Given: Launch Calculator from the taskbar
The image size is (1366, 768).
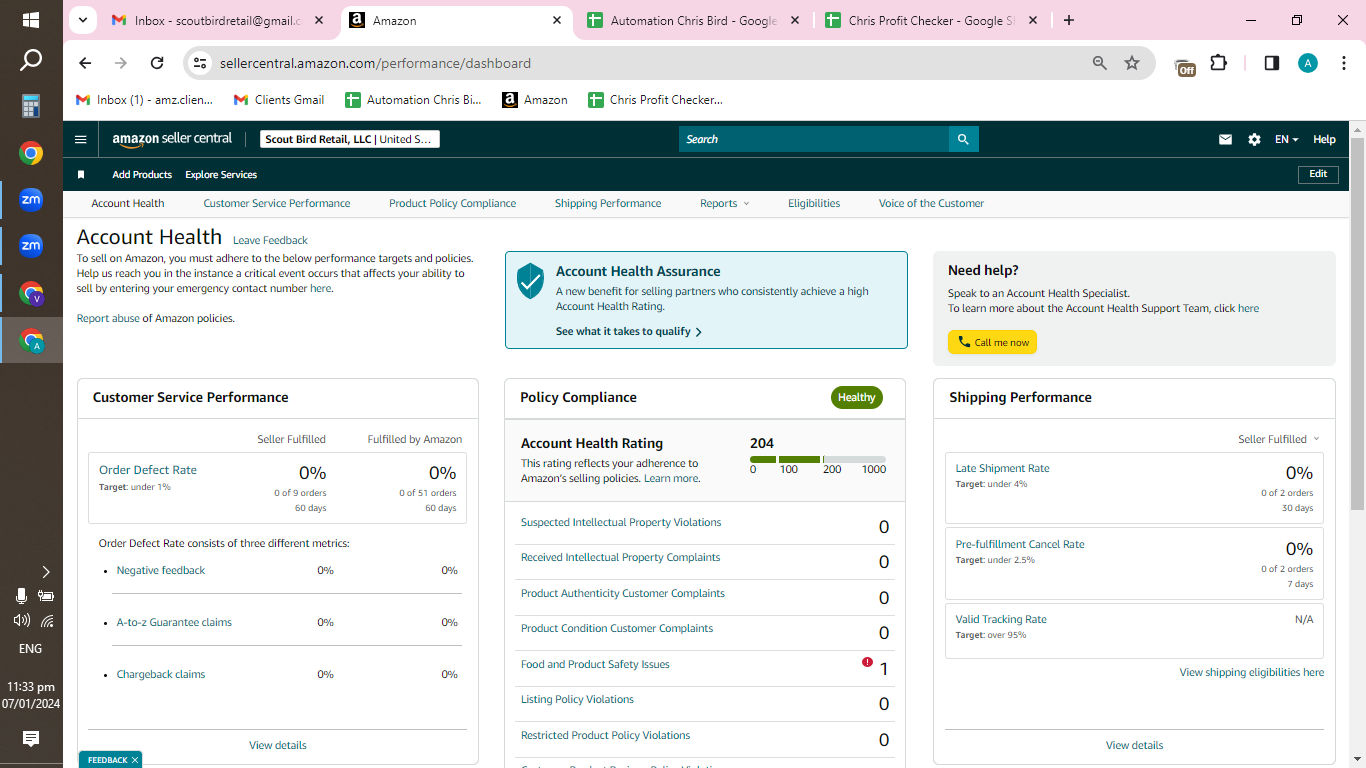Looking at the screenshot, I should click(x=31, y=106).
